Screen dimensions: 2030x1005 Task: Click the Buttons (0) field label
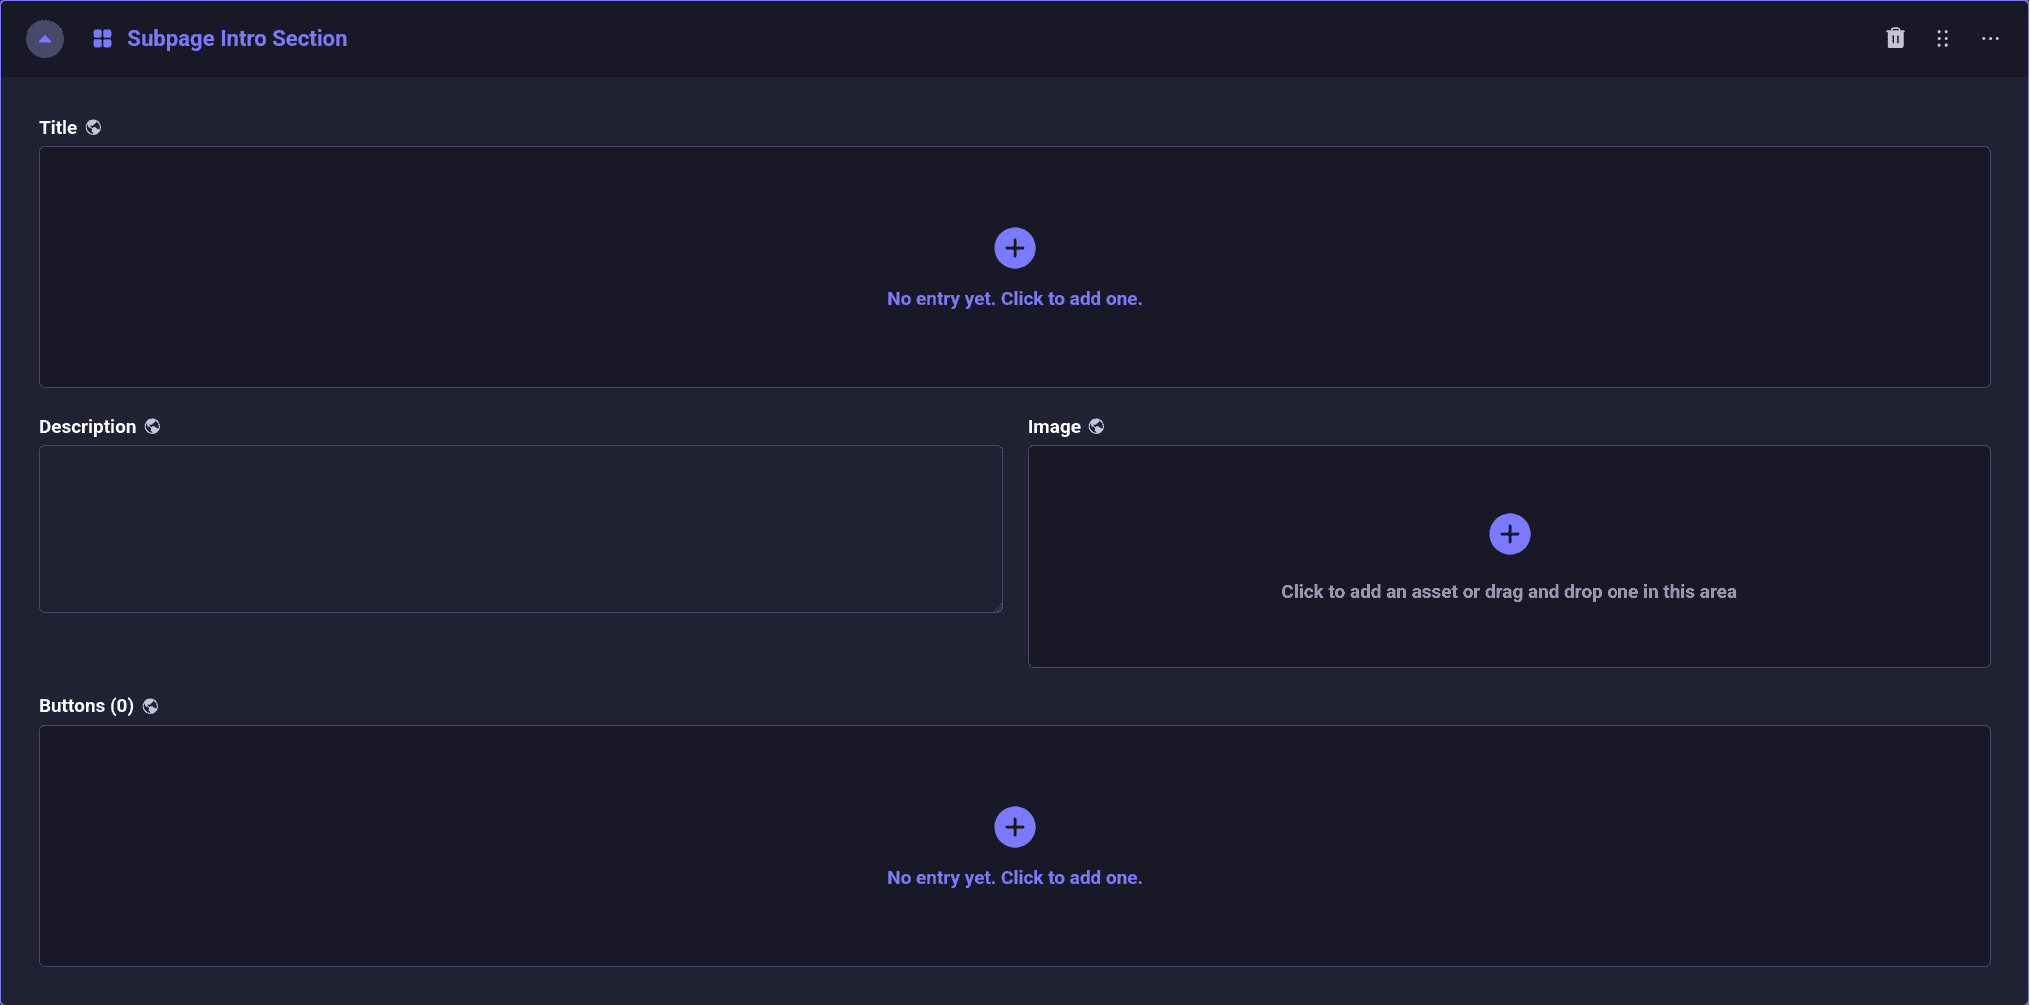click(x=86, y=706)
